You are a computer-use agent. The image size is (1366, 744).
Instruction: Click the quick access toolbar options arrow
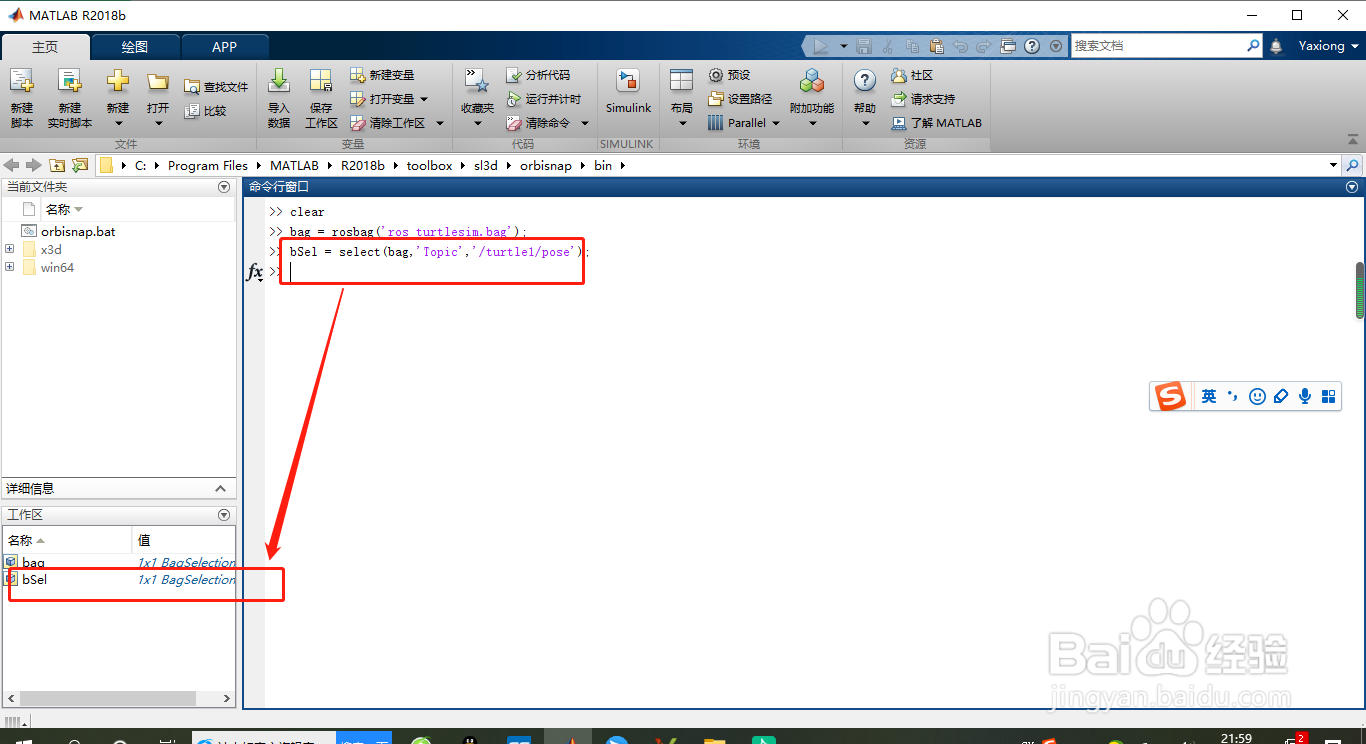(x=1056, y=46)
